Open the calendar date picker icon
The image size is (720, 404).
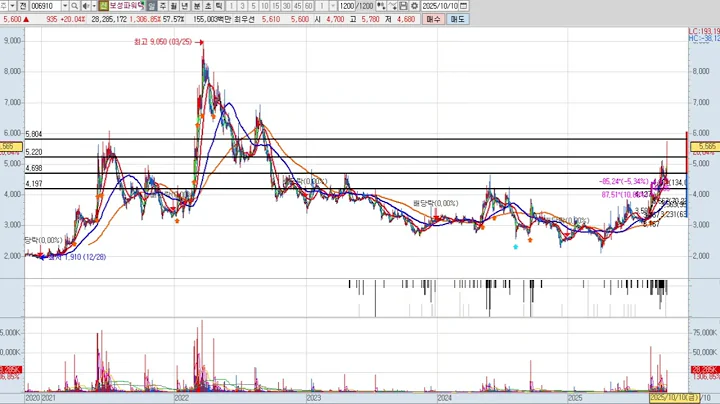tap(464, 6)
